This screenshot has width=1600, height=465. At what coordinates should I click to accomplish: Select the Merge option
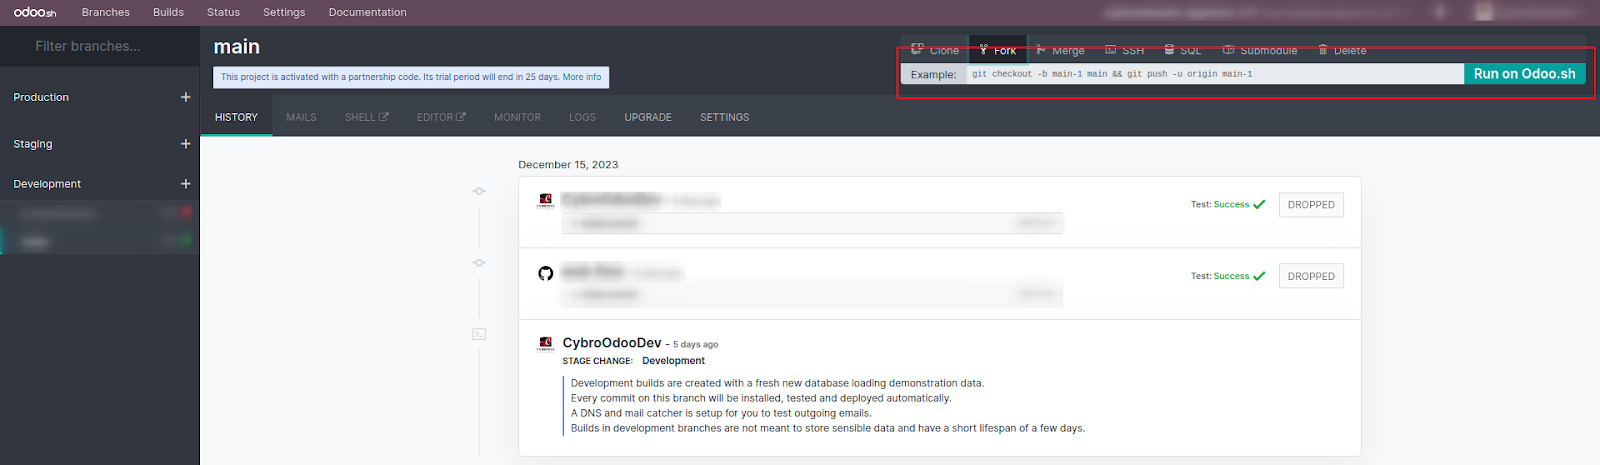pos(1060,50)
